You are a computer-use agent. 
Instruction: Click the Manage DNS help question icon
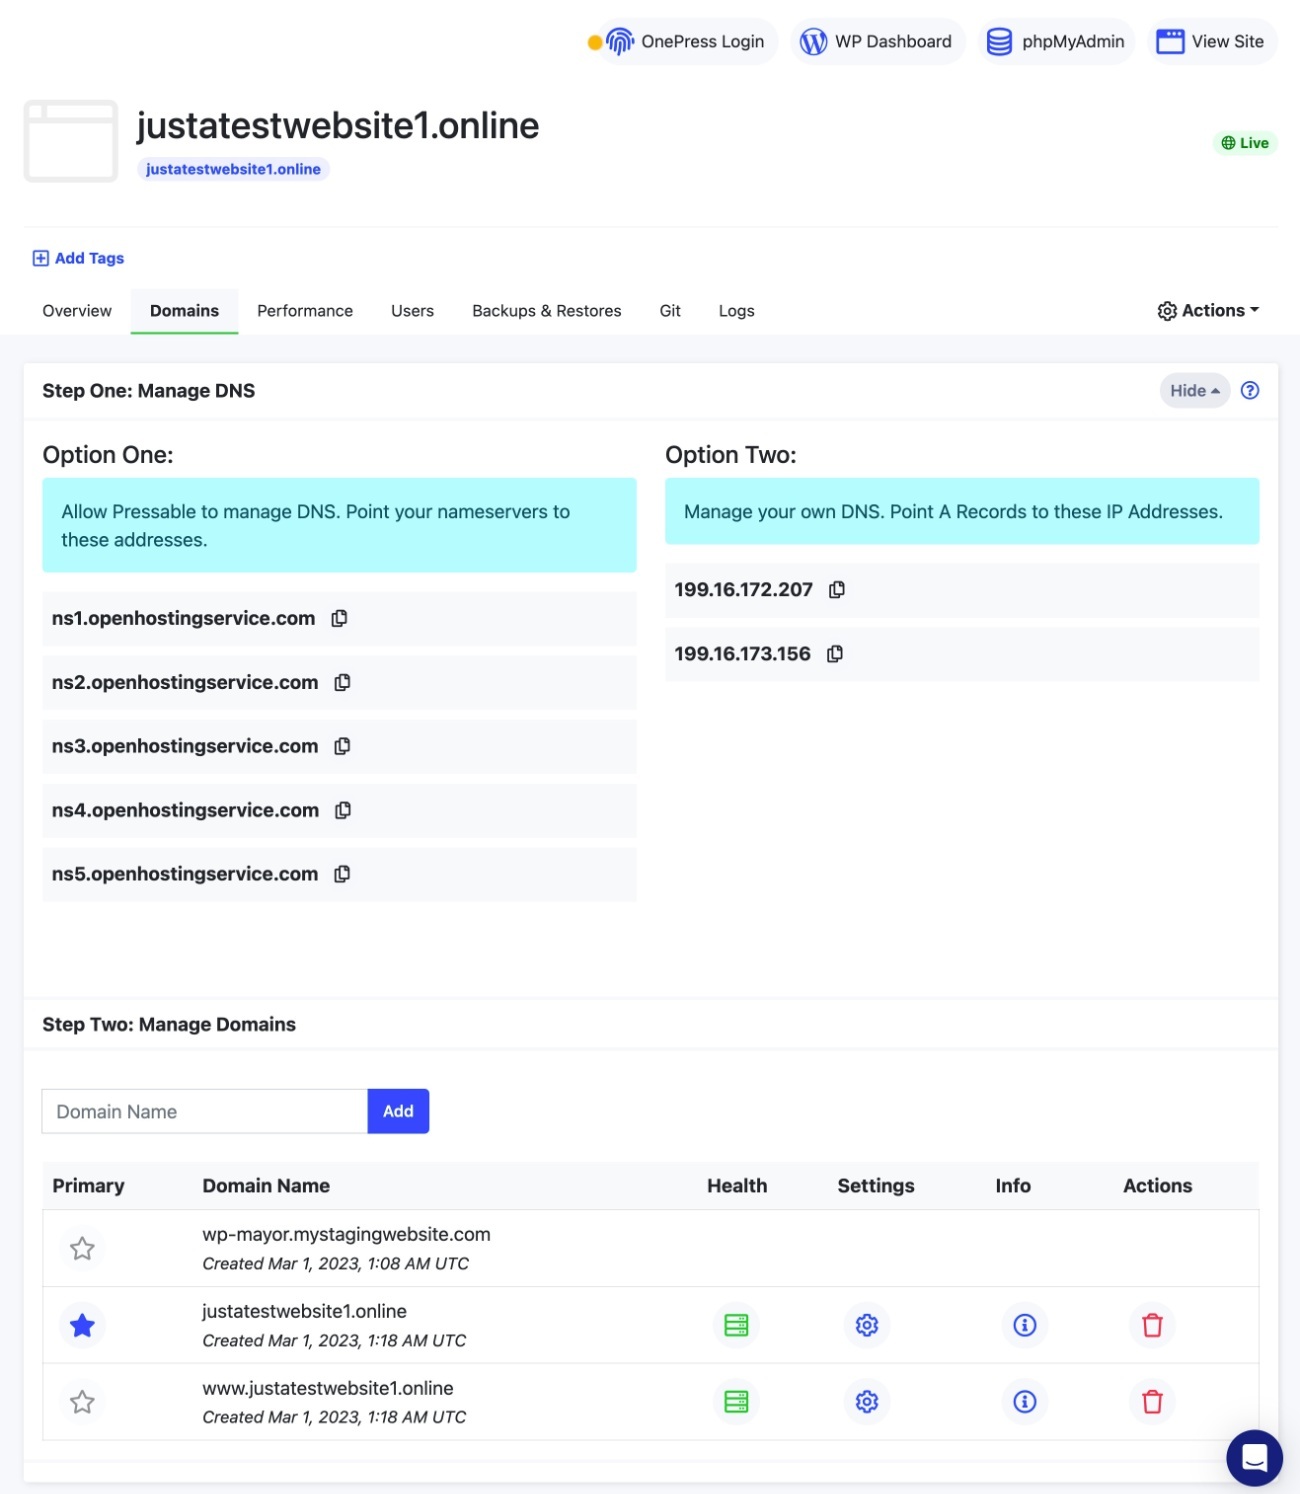1250,391
